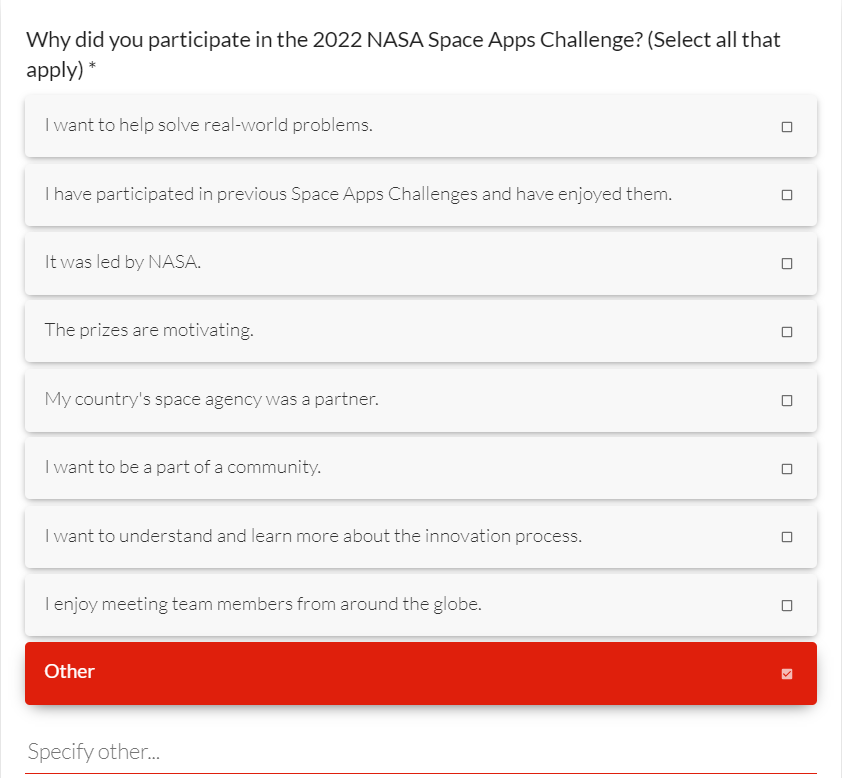Screen dimensions: 842x778
Task: Click the 'My country's space agency was a partner' text
Action: (x=211, y=399)
